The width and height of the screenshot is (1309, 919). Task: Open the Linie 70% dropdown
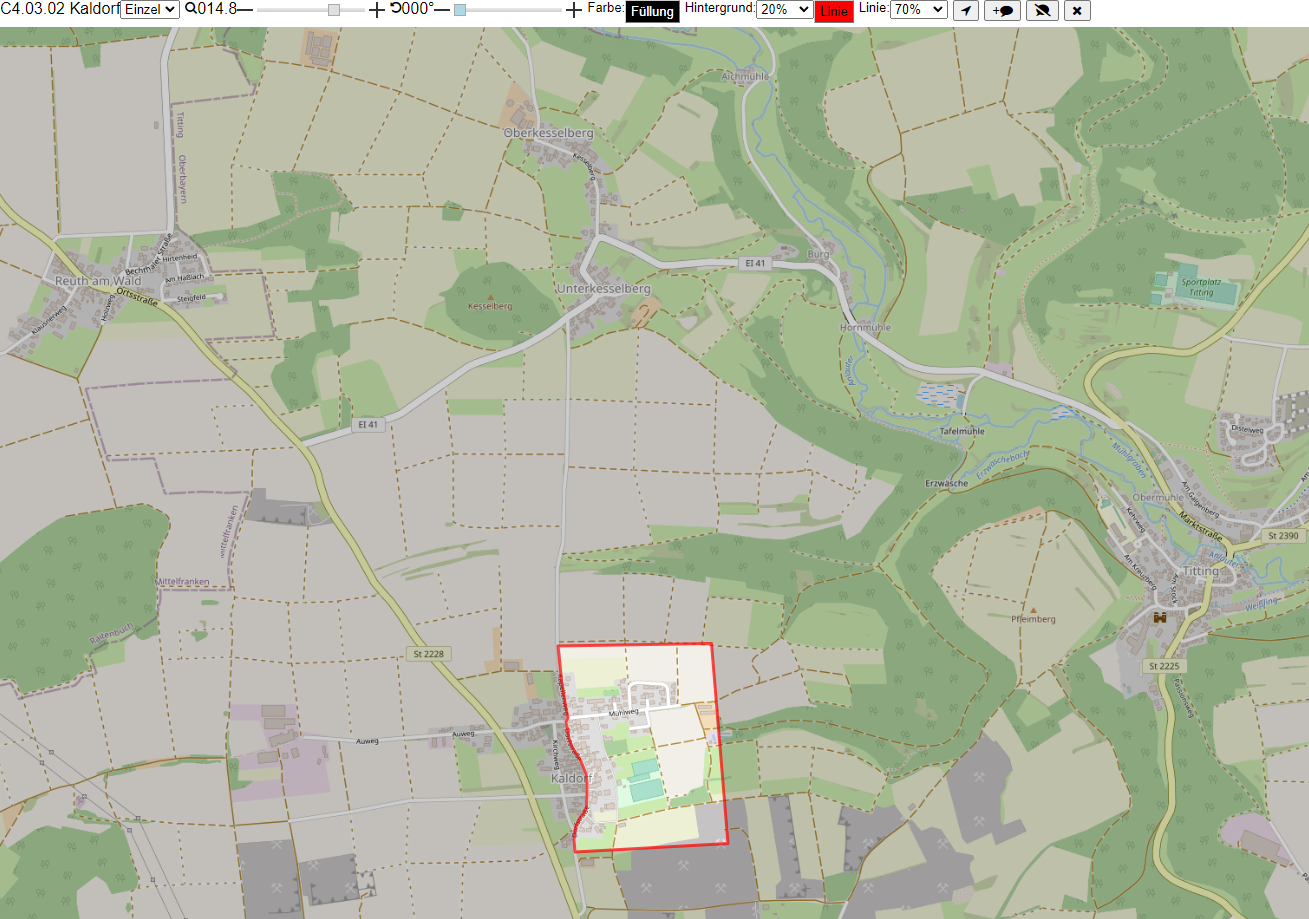(918, 9)
